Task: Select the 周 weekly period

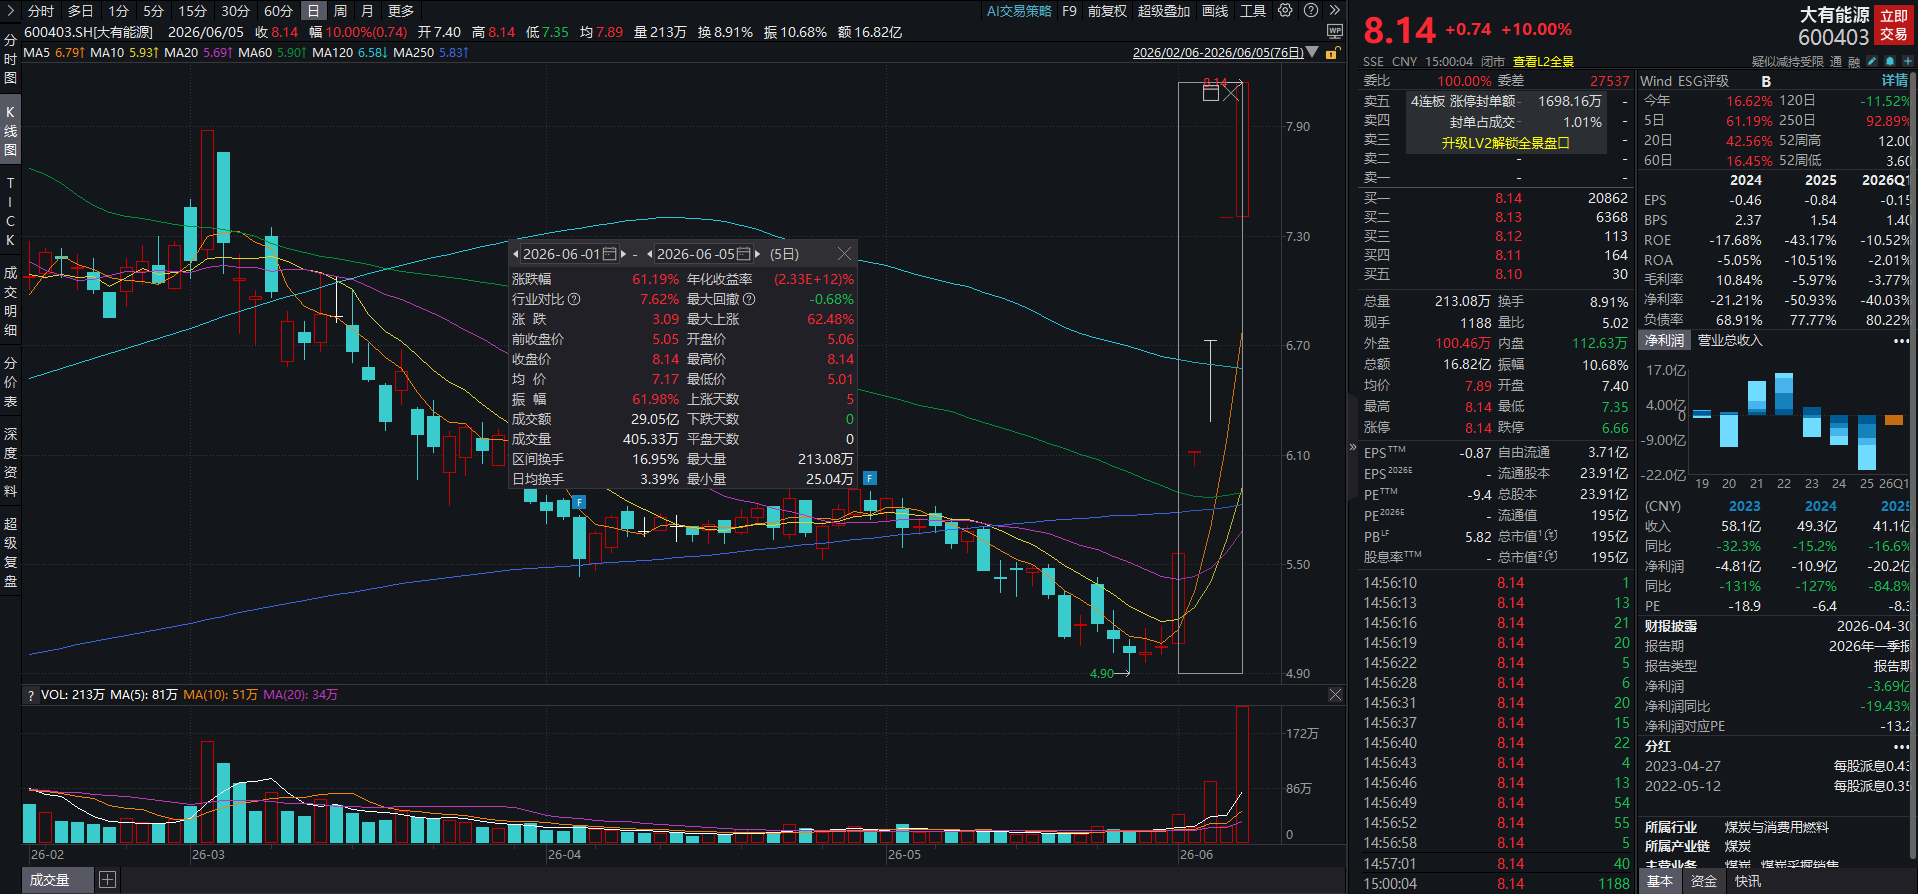Action: pos(341,11)
